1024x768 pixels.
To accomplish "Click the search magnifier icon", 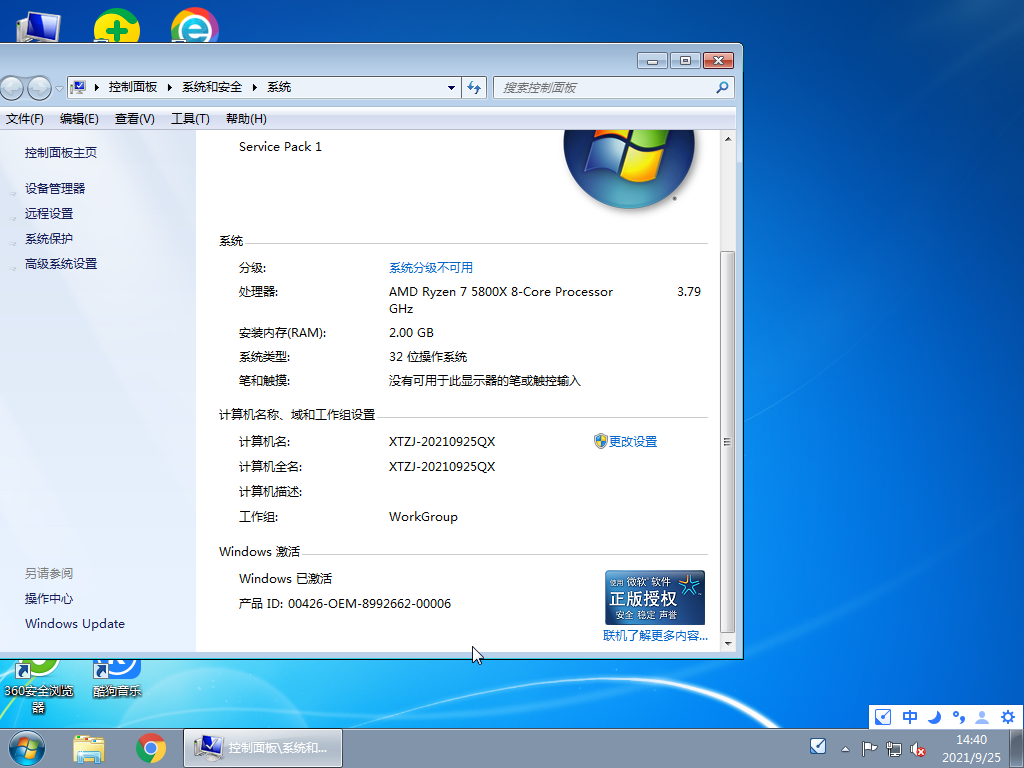I will 722,88.
